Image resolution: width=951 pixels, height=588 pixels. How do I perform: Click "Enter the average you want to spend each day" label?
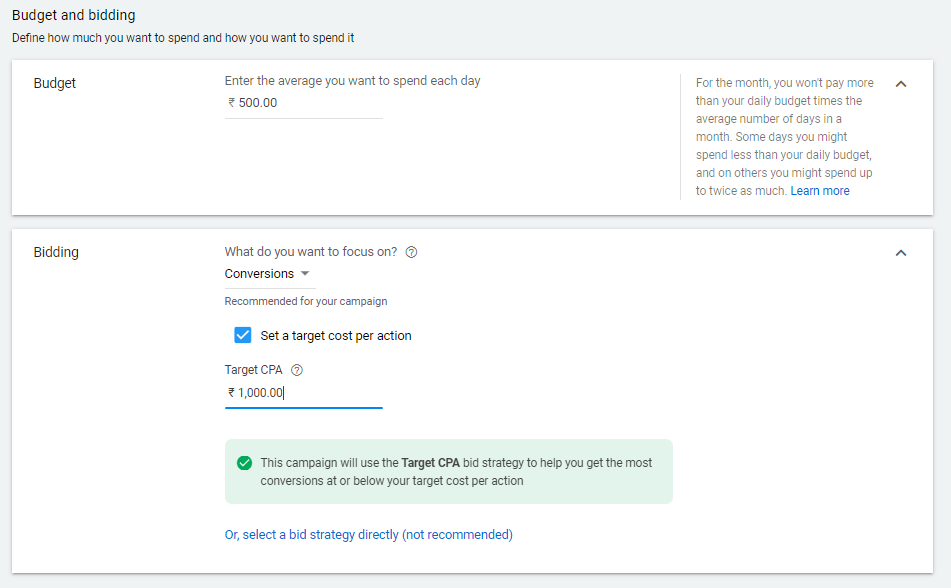352,81
